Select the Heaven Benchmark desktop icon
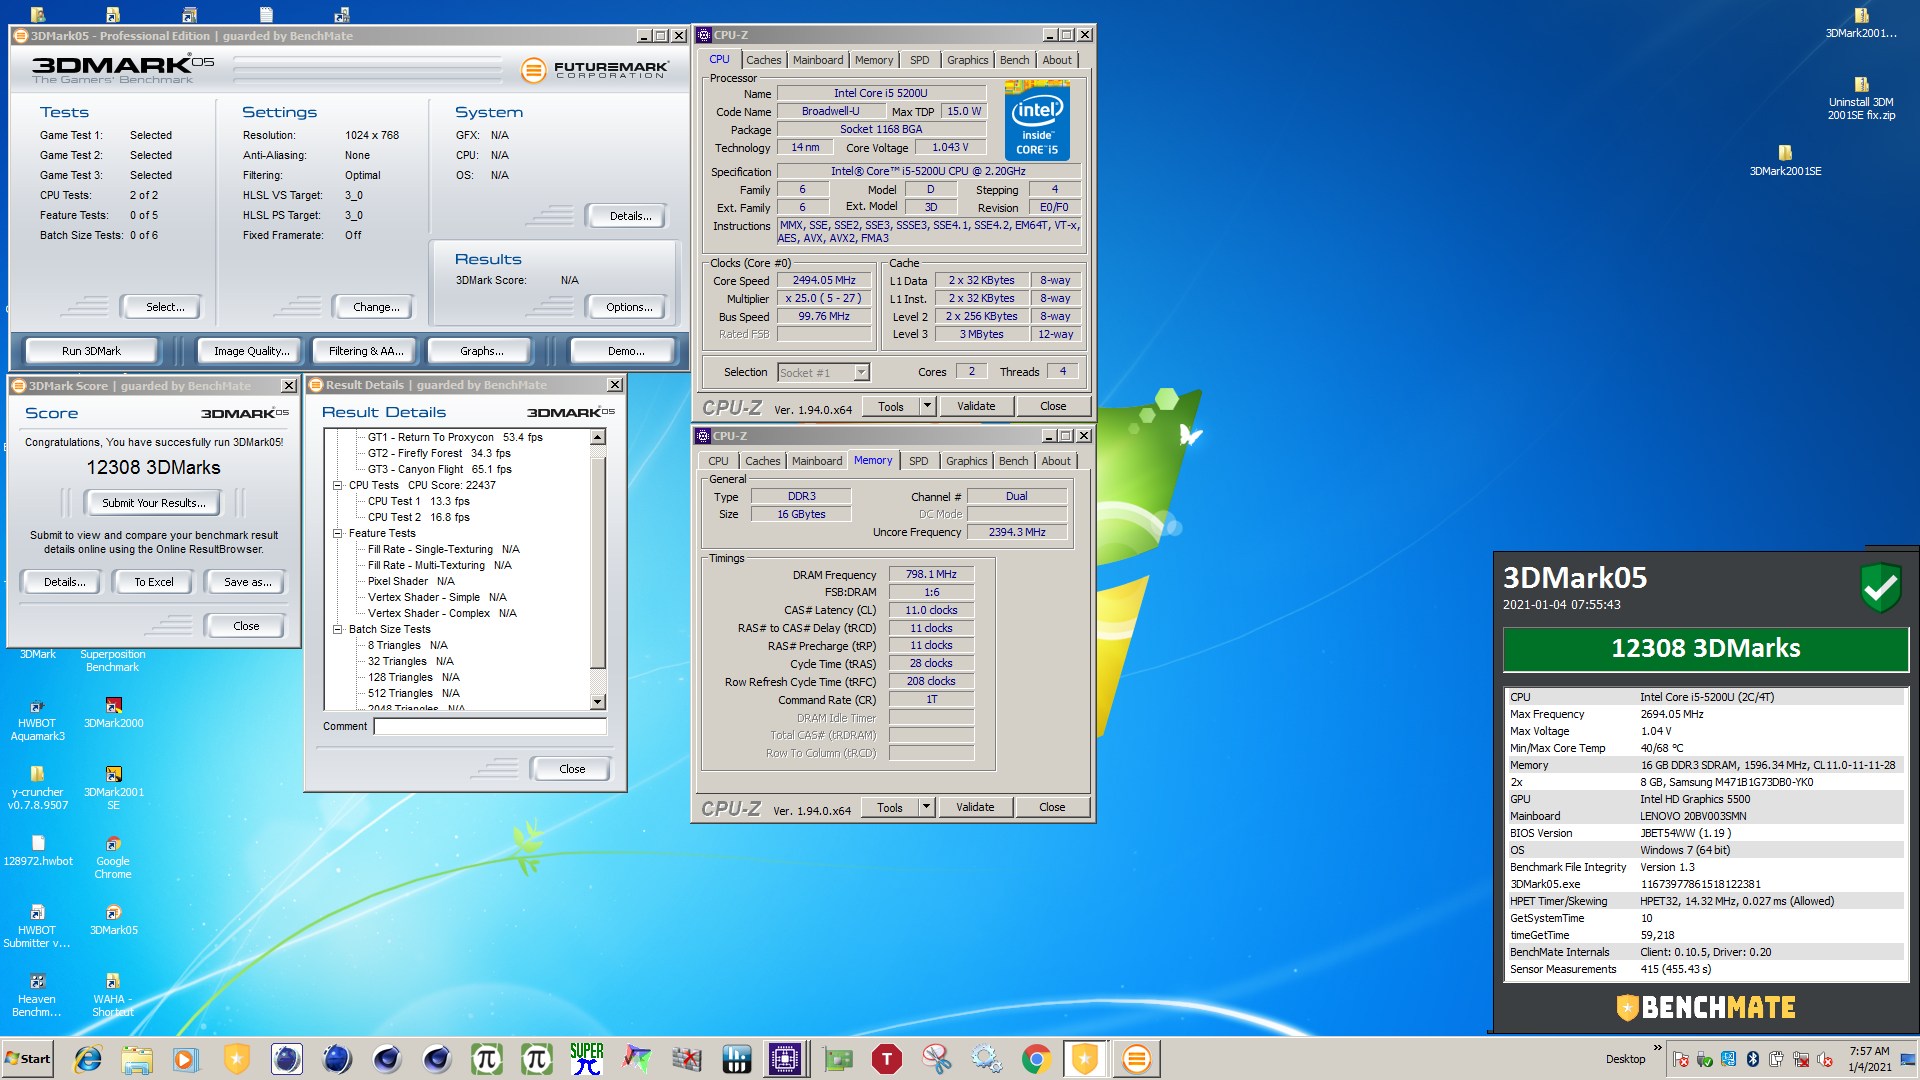This screenshot has height=1080, width=1920. [37, 996]
